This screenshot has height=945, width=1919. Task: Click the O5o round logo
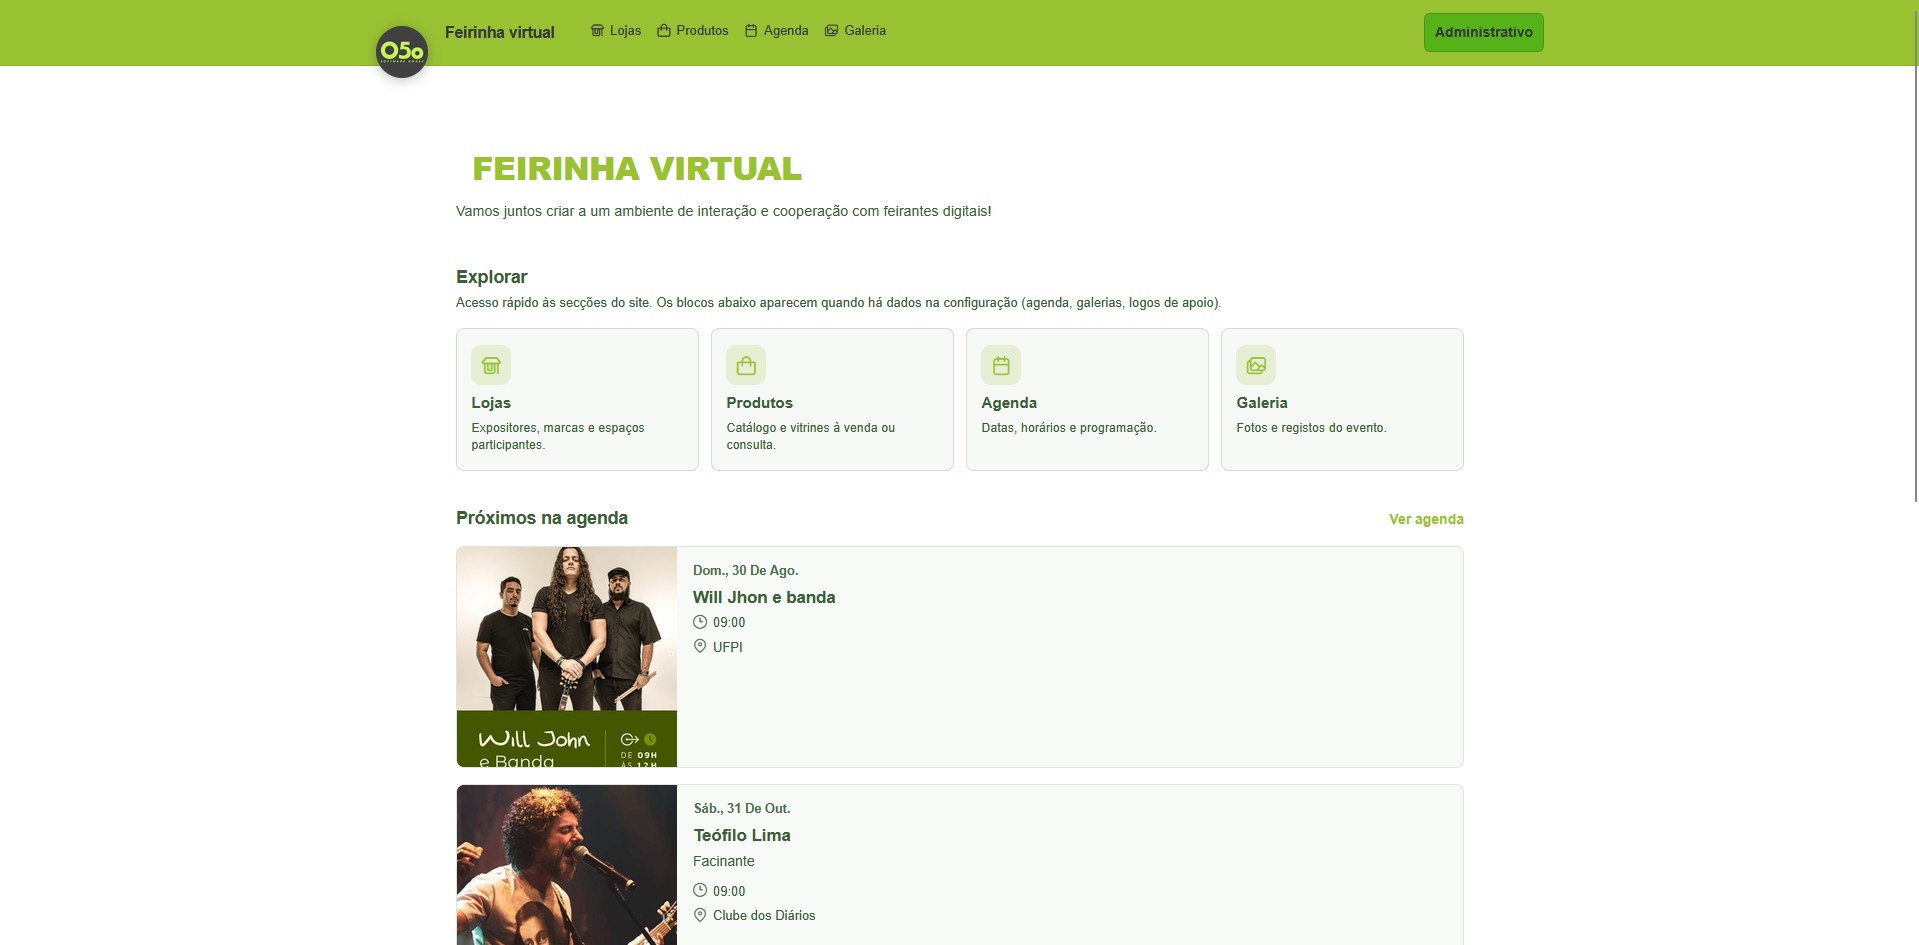click(x=402, y=52)
